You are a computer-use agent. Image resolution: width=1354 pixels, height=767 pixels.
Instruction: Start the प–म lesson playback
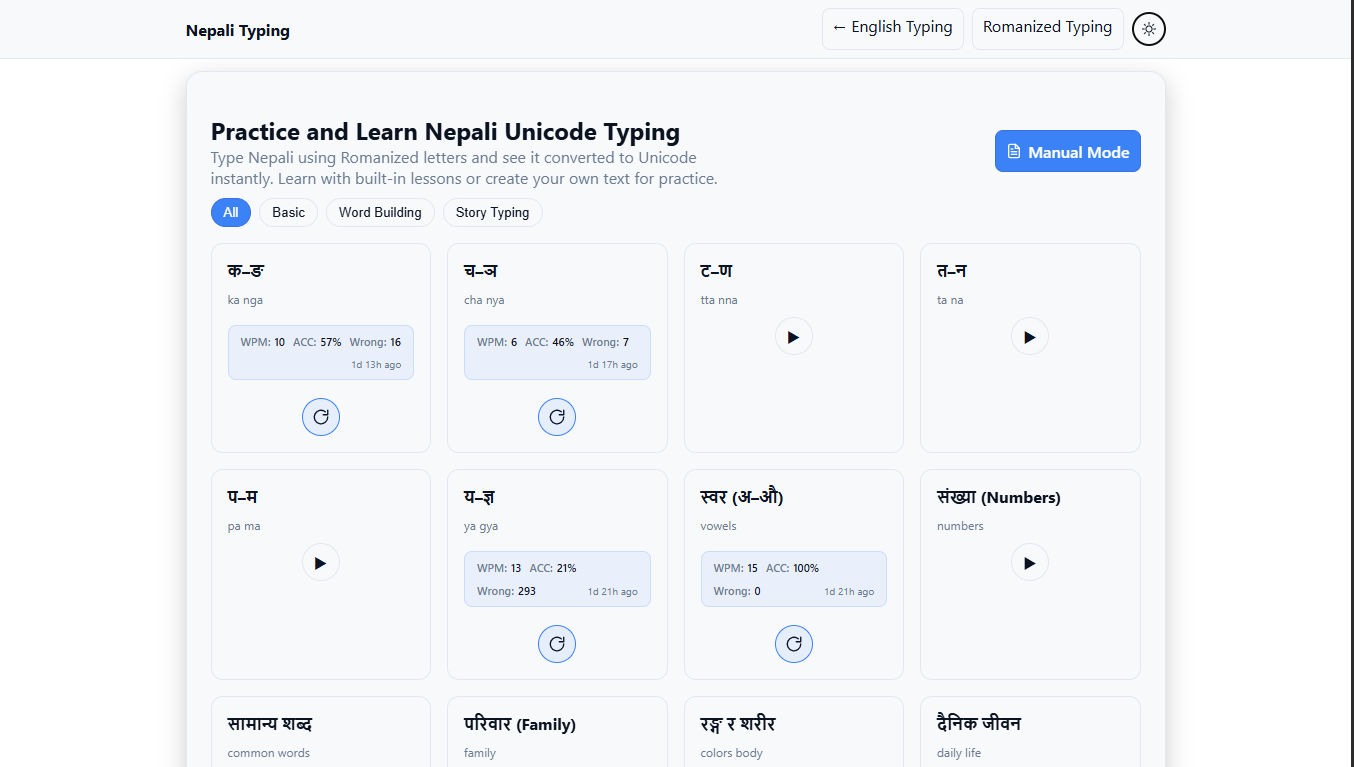(x=320, y=562)
